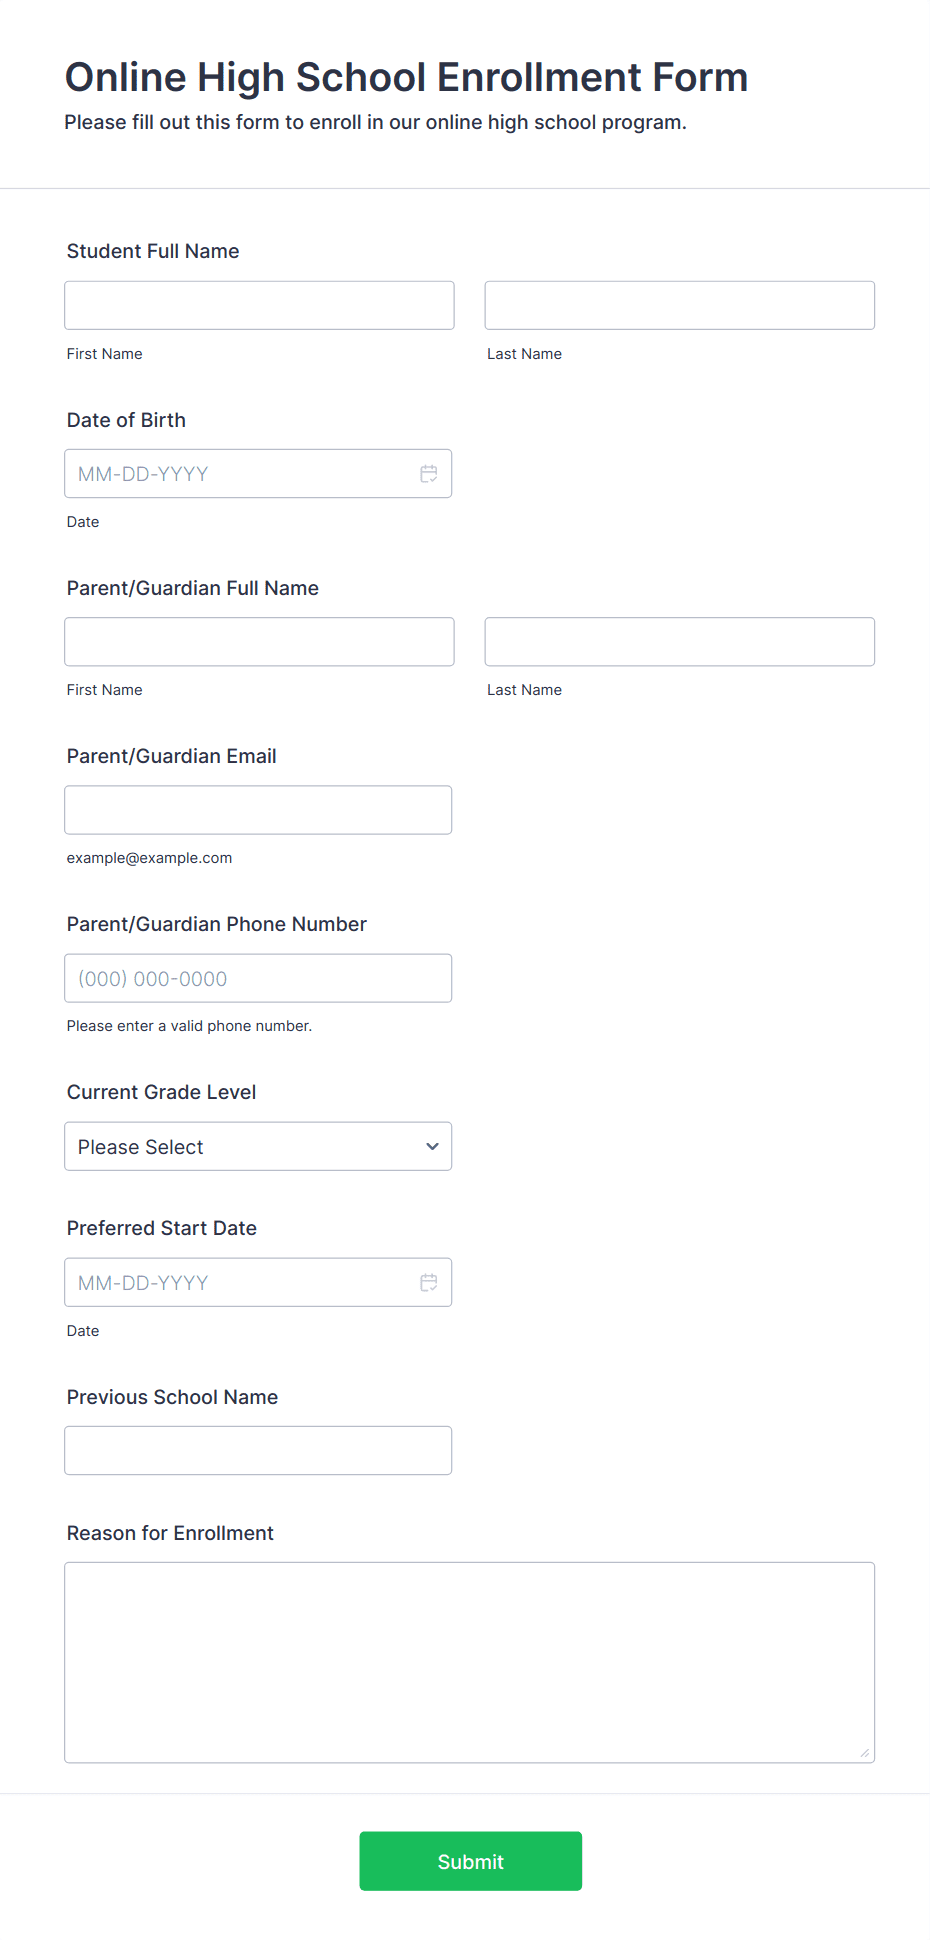Image resolution: width=930 pixels, height=1940 pixels.
Task: Click the Previous School Name field
Action: pos(258,1449)
